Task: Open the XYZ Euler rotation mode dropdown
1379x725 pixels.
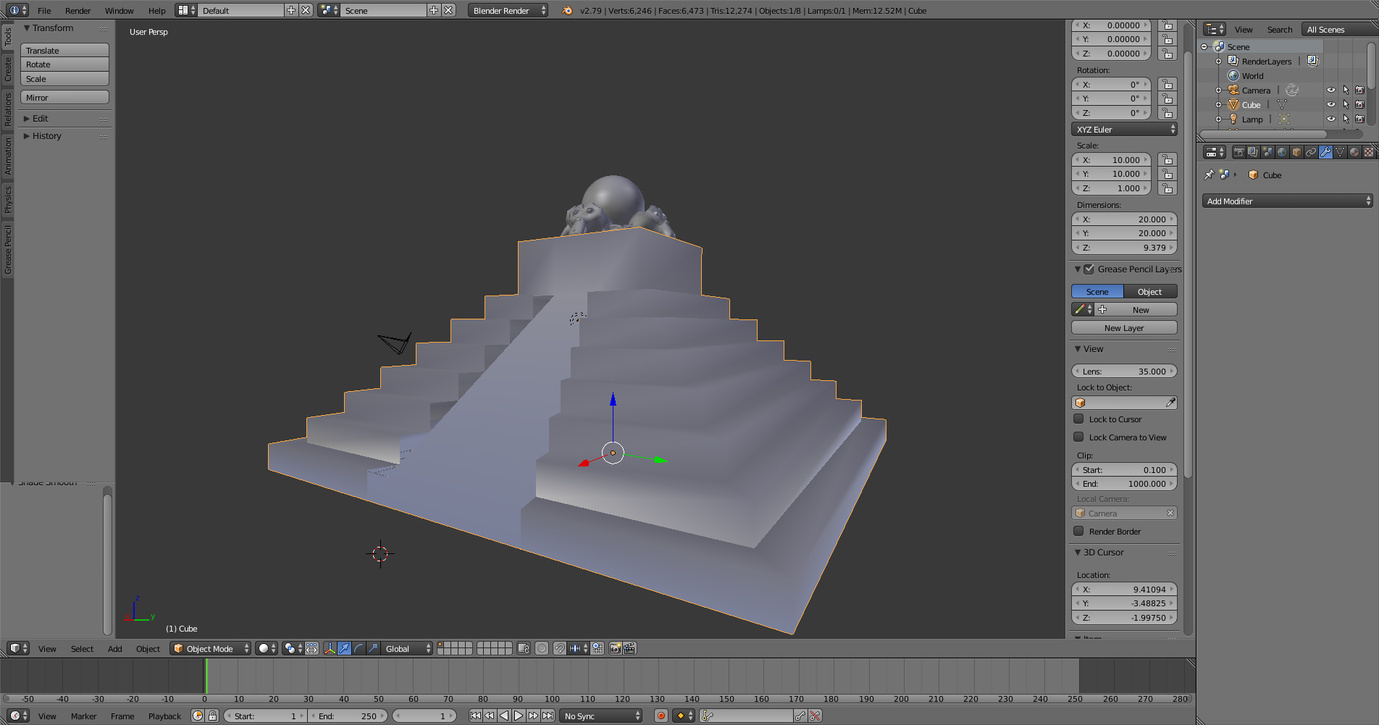Action: [x=1124, y=129]
